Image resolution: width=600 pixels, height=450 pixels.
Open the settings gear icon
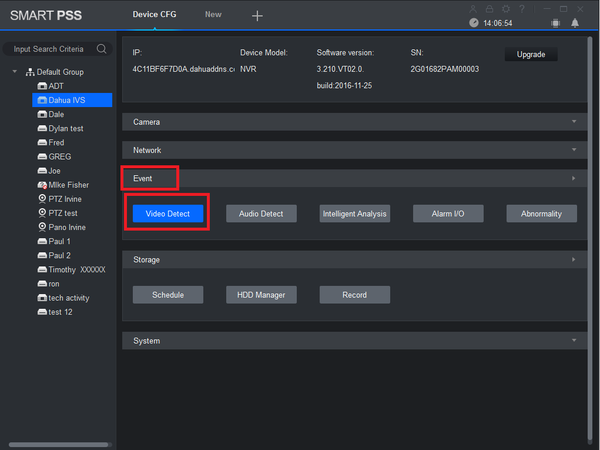(506, 9)
